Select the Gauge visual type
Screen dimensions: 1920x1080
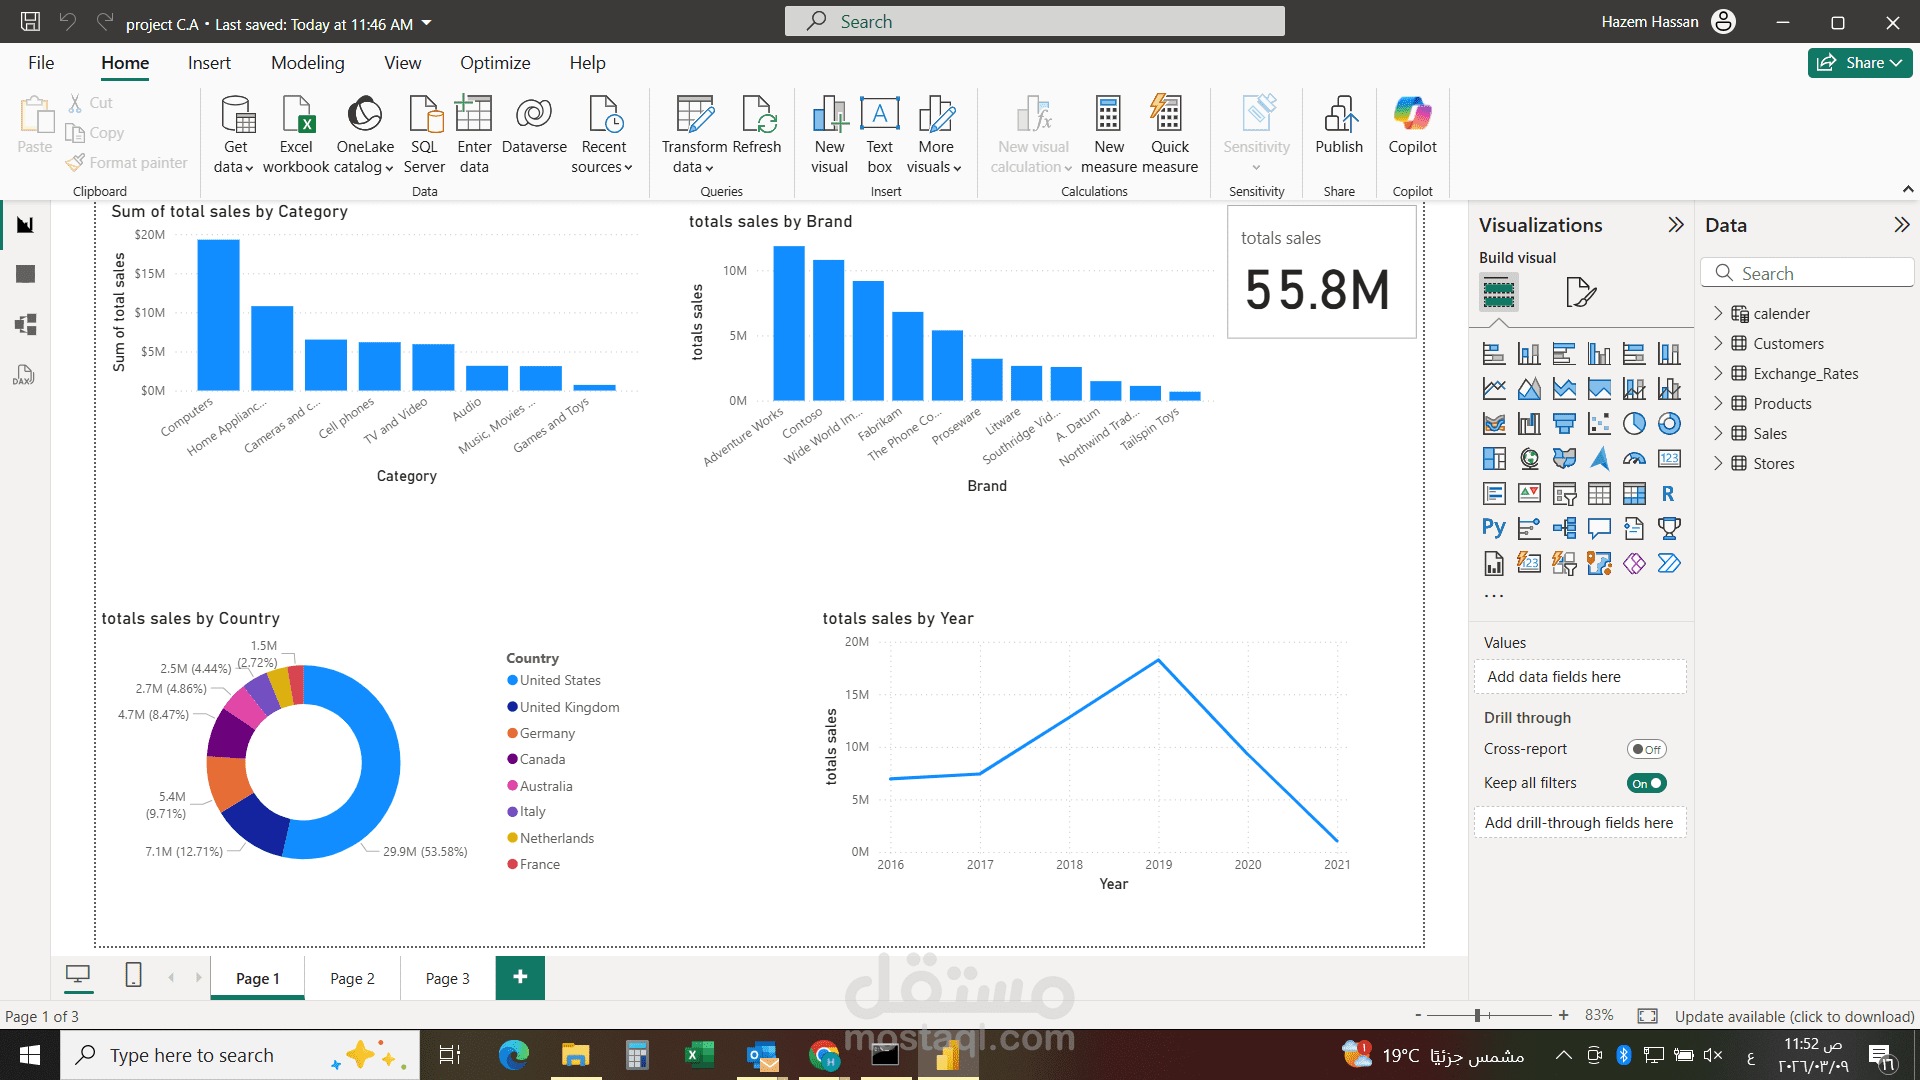[x=1634, y=459]
